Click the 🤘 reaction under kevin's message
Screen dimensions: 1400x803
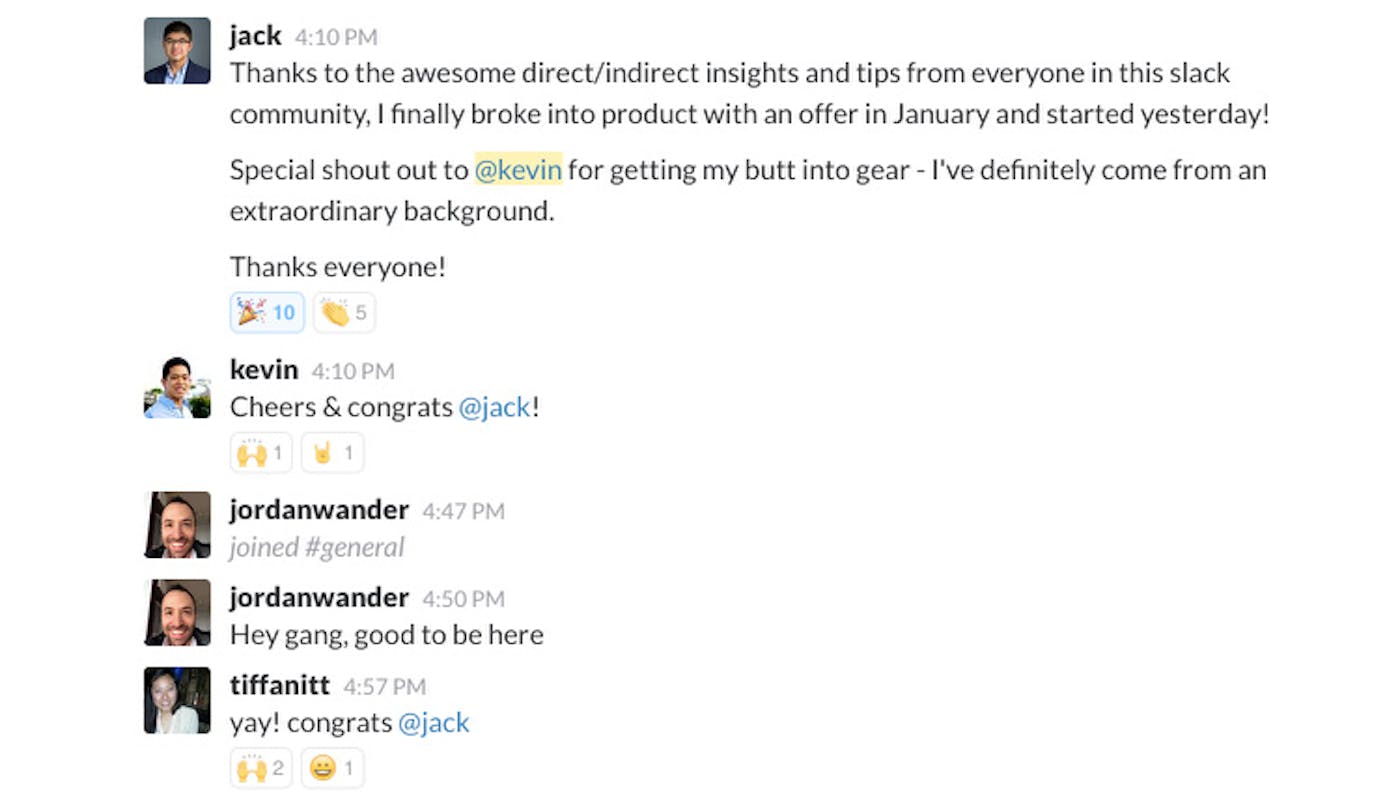coord(331,452)
